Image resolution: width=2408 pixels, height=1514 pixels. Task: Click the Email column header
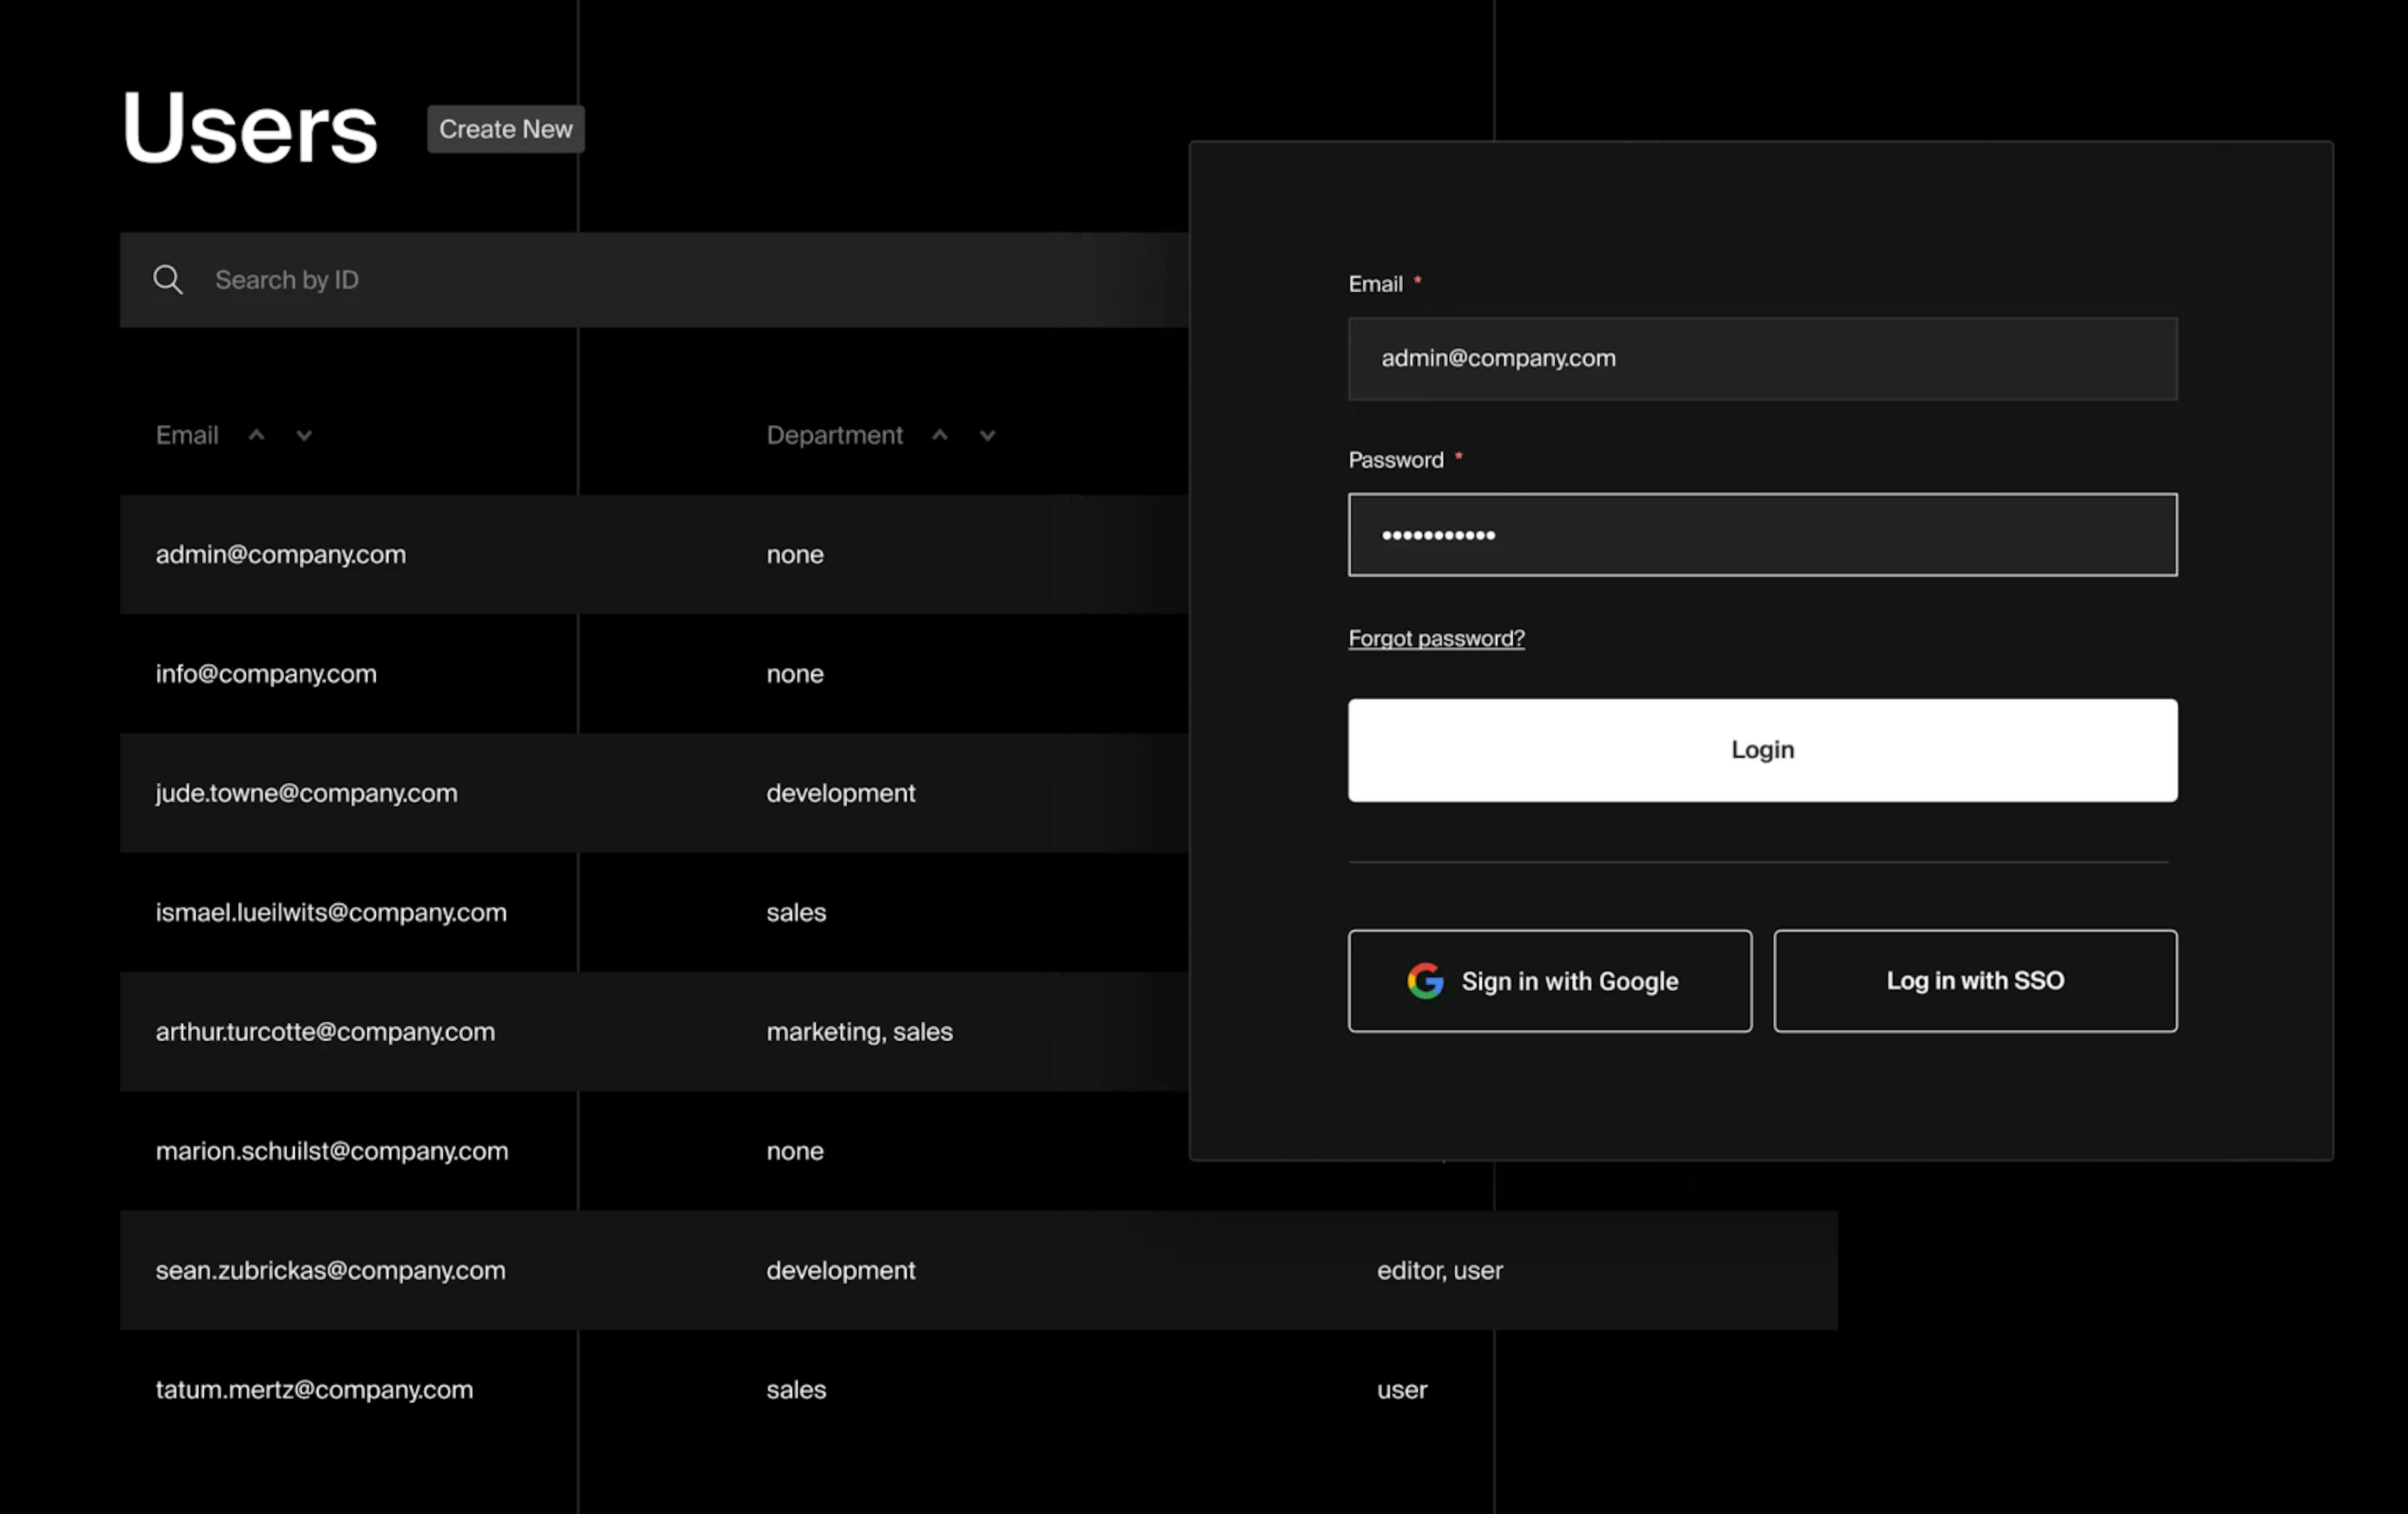point(187,435)
